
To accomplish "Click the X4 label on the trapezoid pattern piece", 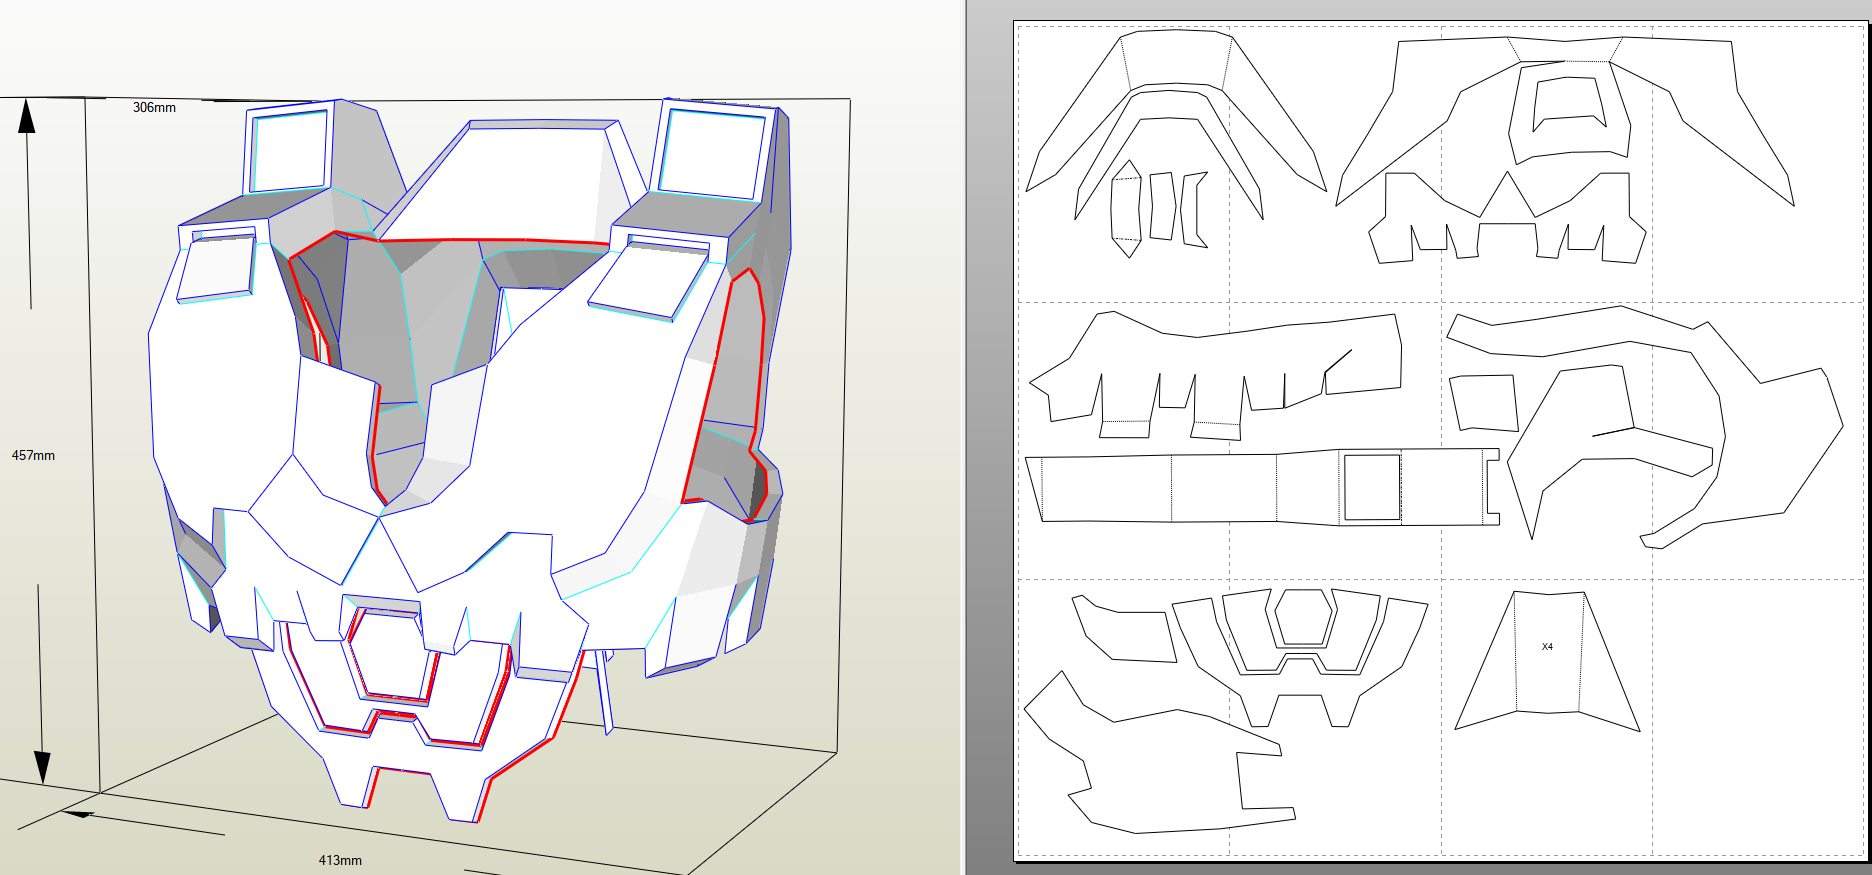I will pos(1547,647).
